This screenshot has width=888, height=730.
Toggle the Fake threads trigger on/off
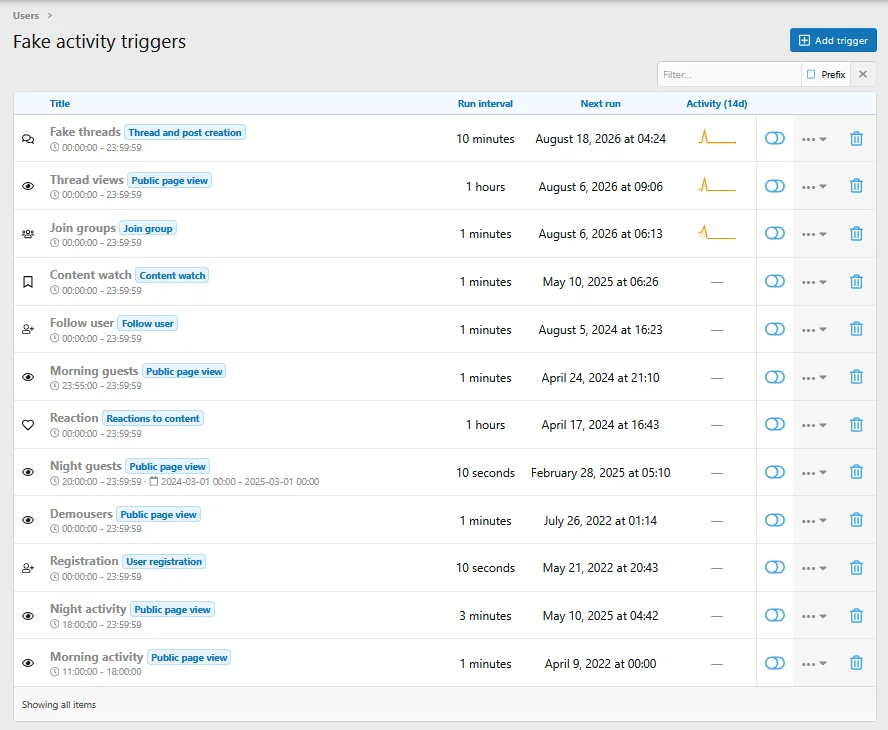point(775,138)
